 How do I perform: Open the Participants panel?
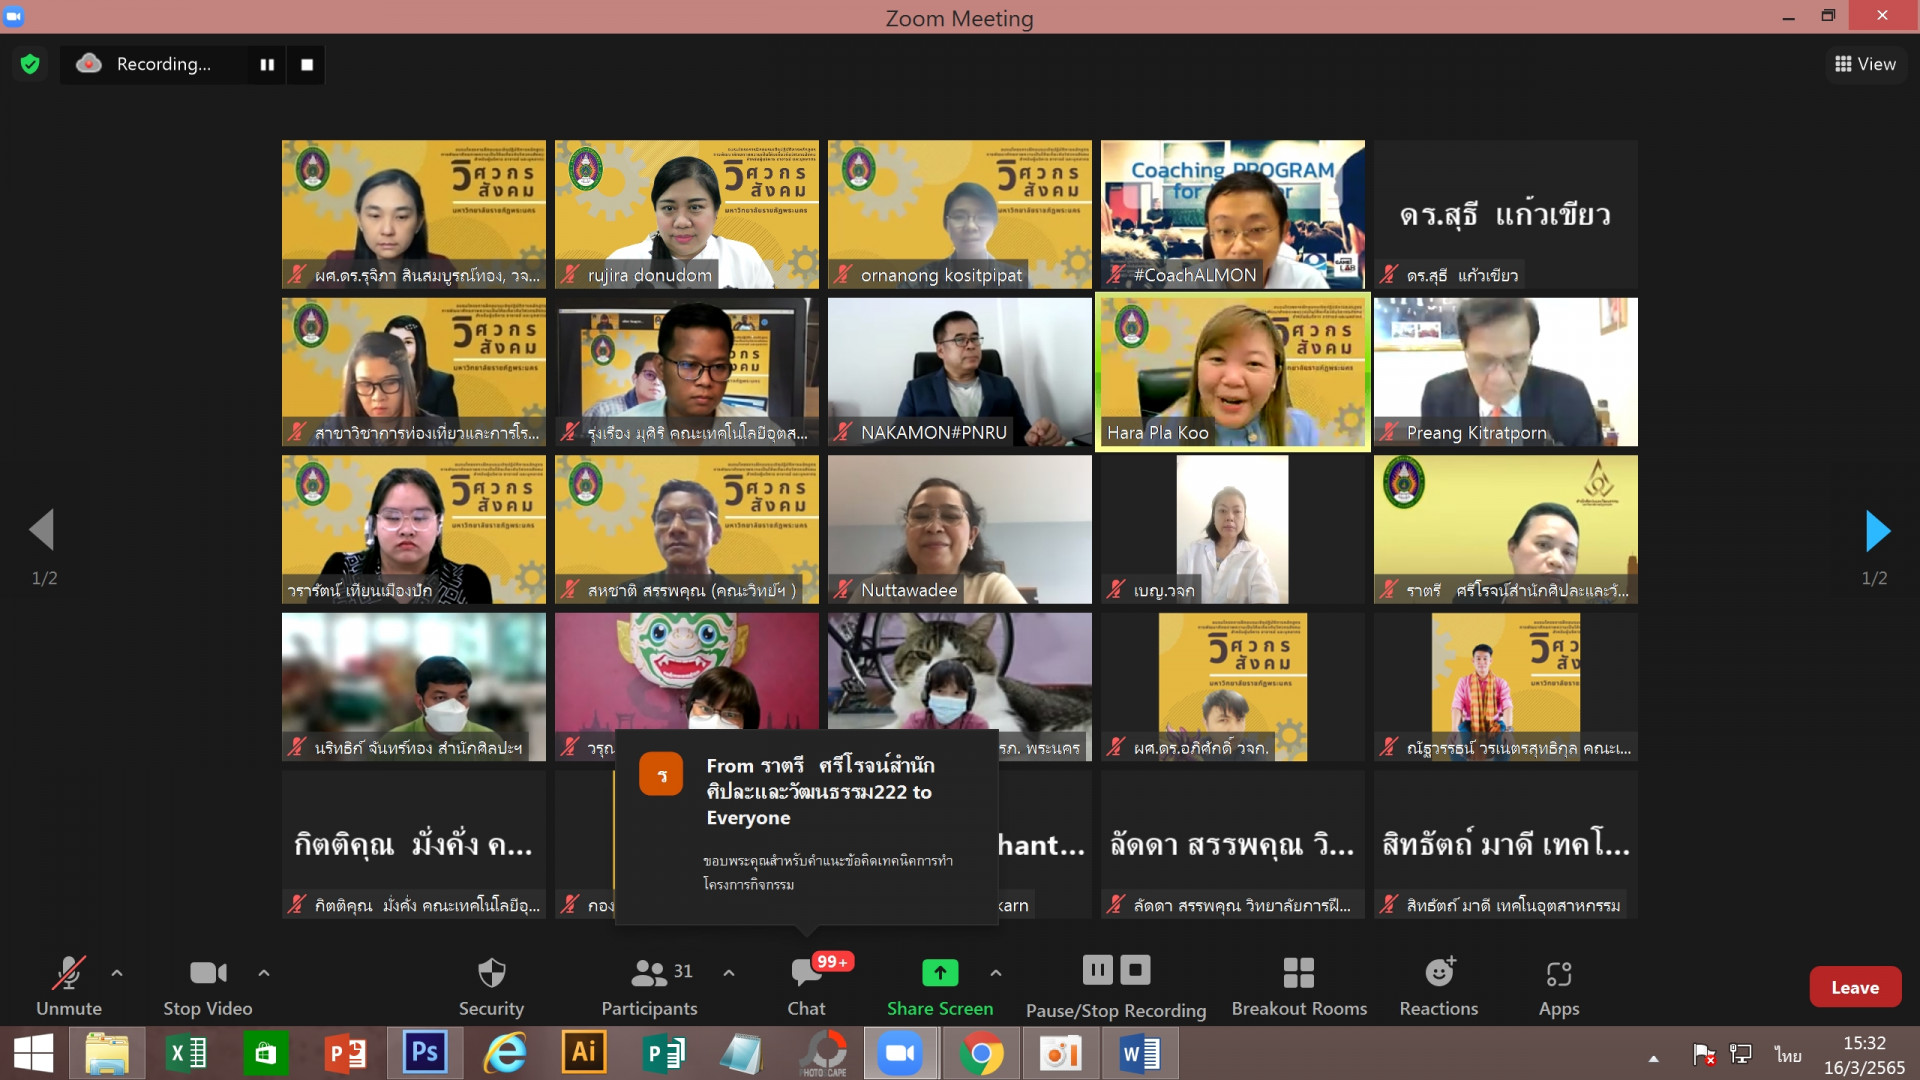[x=650, y=985]
